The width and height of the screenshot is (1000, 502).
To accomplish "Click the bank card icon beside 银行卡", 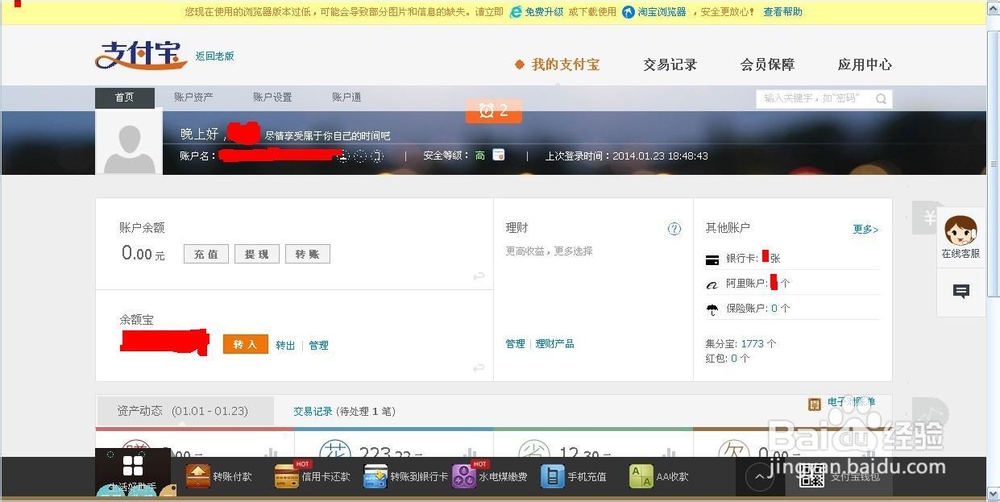I will pos(712,260).
